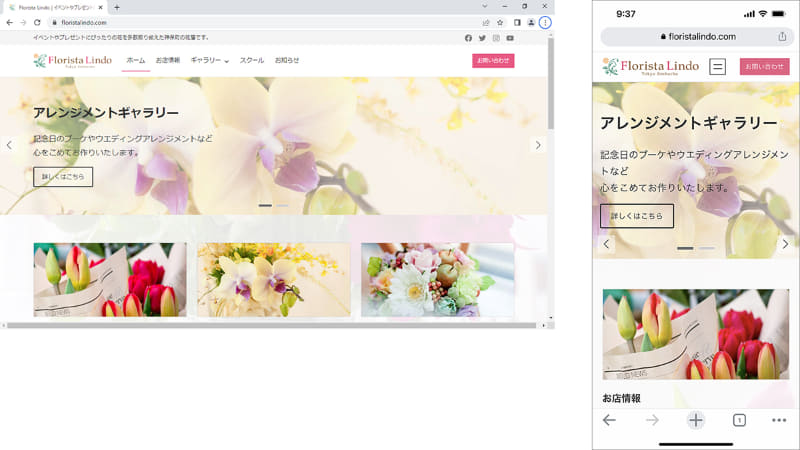Tap the mobile browser forward arrow
Image resolution: width=800 pixels, height=450 pixels.
coord(652,420)
